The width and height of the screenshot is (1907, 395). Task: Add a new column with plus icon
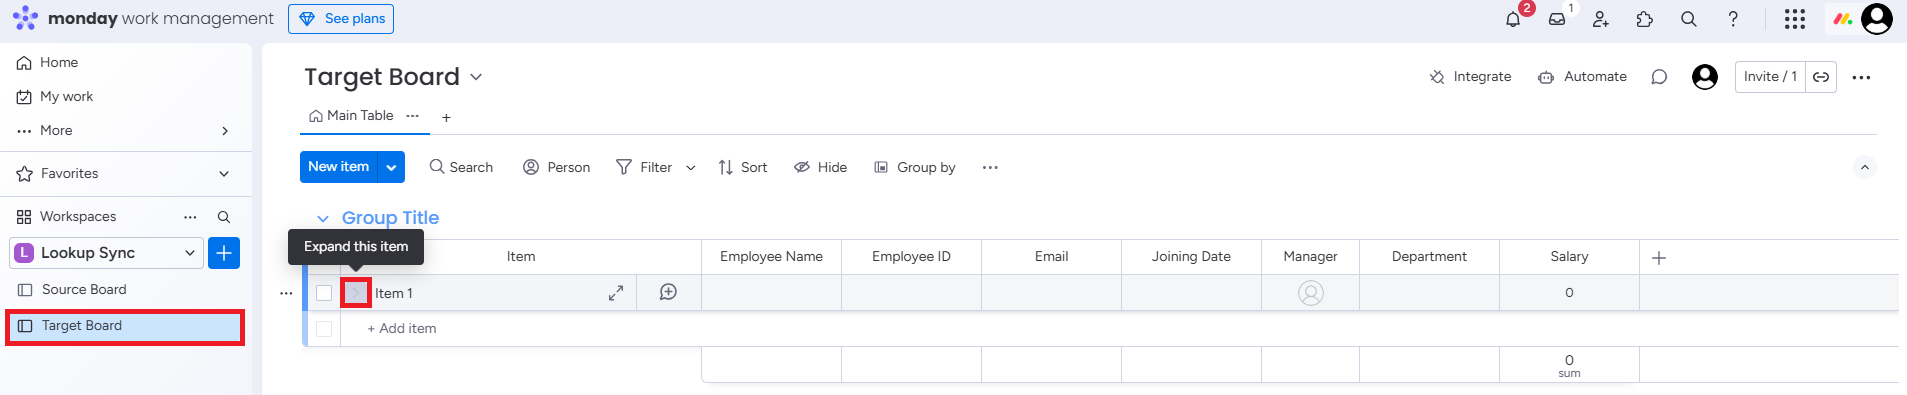[1659, 258]
